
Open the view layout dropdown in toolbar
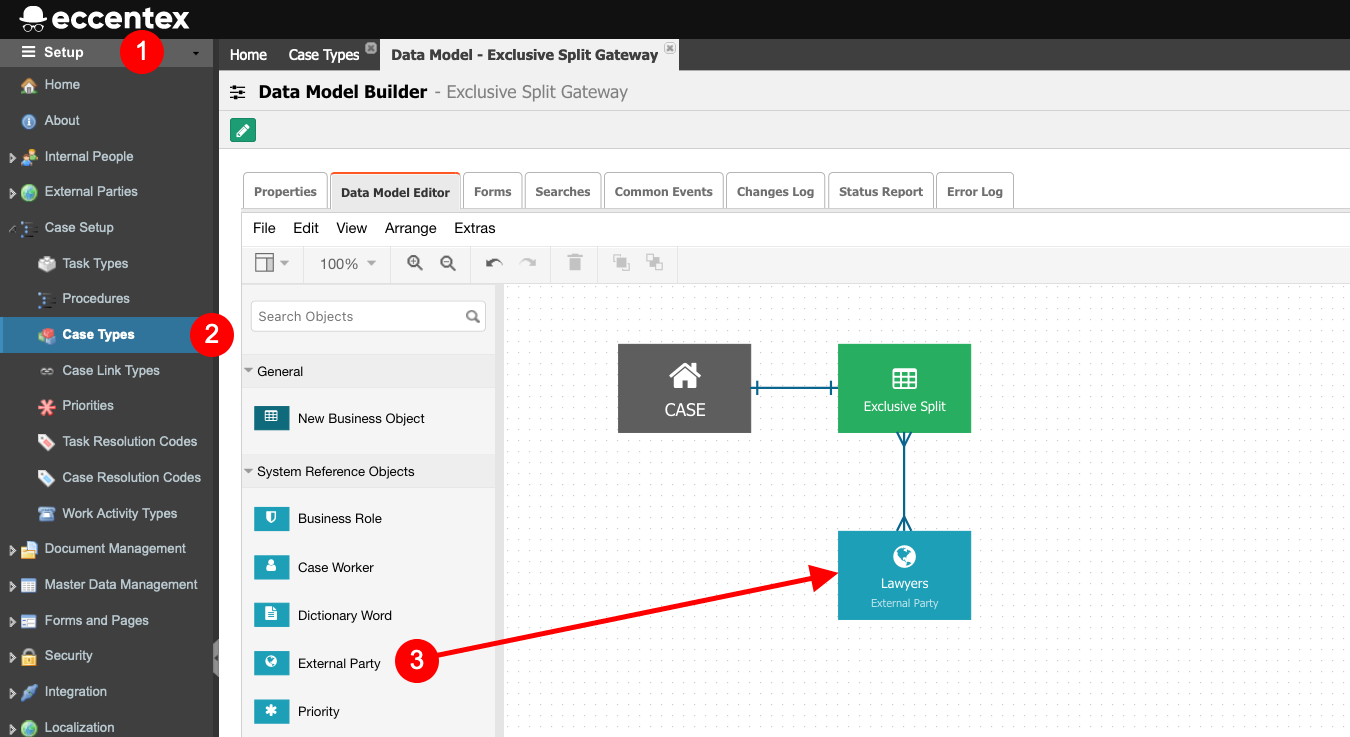[271, 263]
